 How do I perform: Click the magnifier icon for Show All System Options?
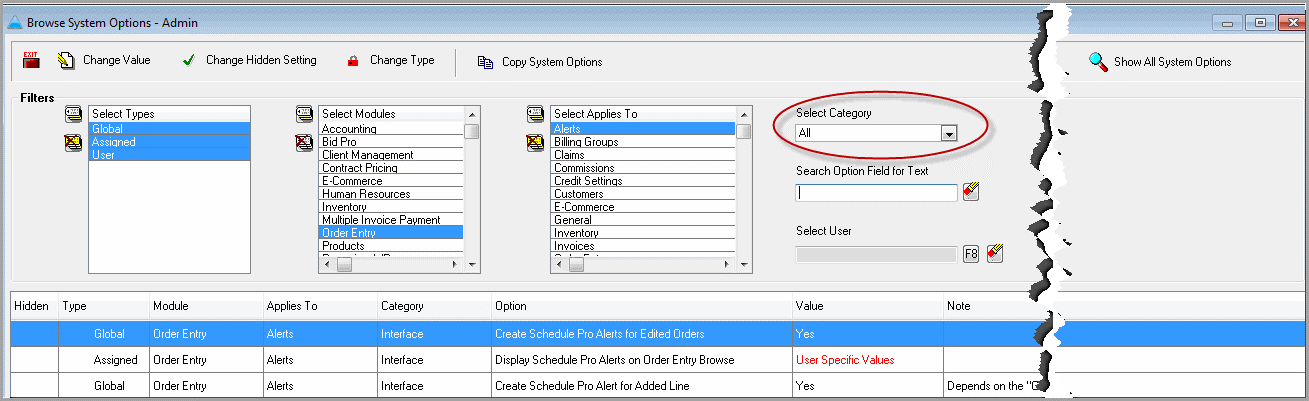pos(1098,62)
